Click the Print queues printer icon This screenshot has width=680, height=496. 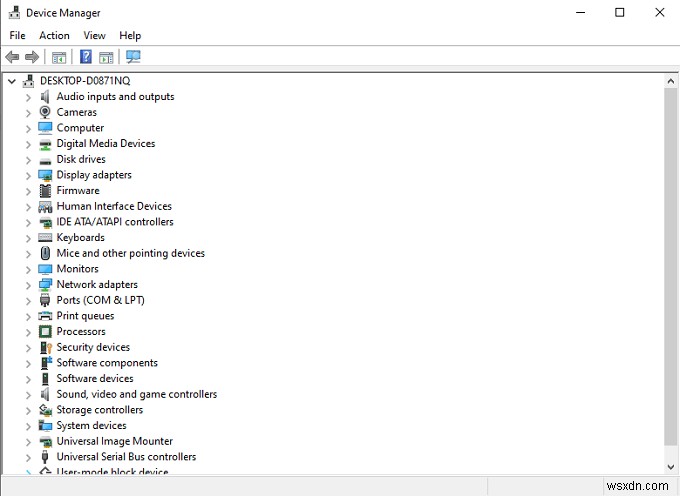(45, 316)
